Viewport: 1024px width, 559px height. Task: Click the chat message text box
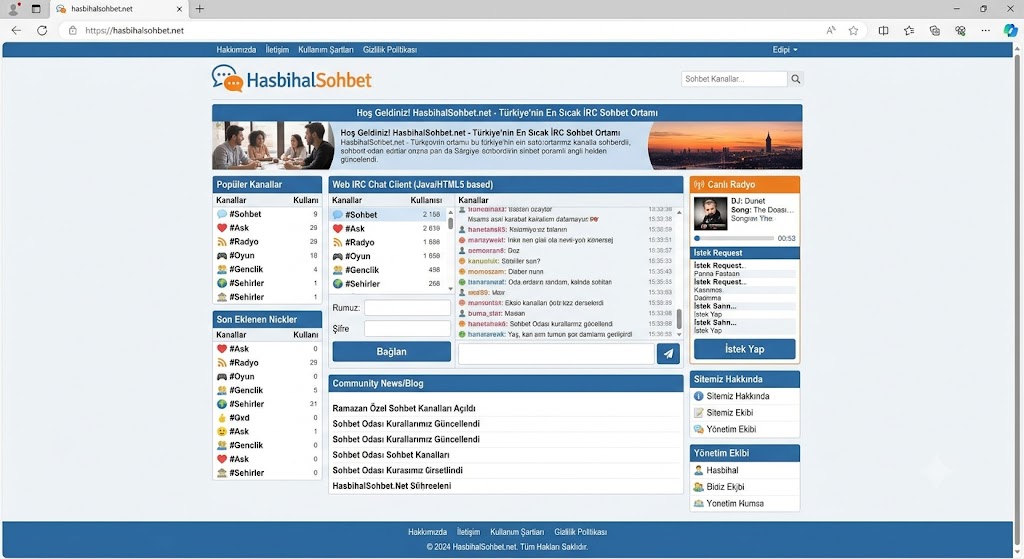556,353
